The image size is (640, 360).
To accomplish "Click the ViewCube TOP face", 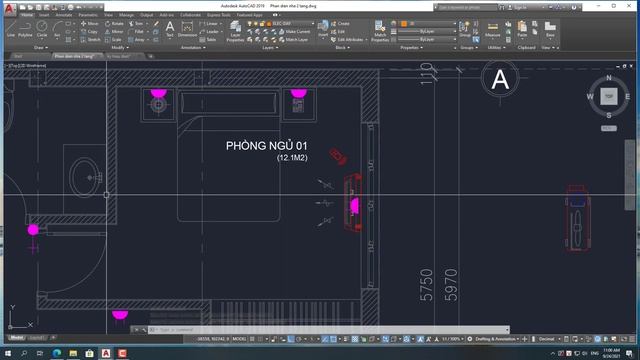I will (609, 97).
